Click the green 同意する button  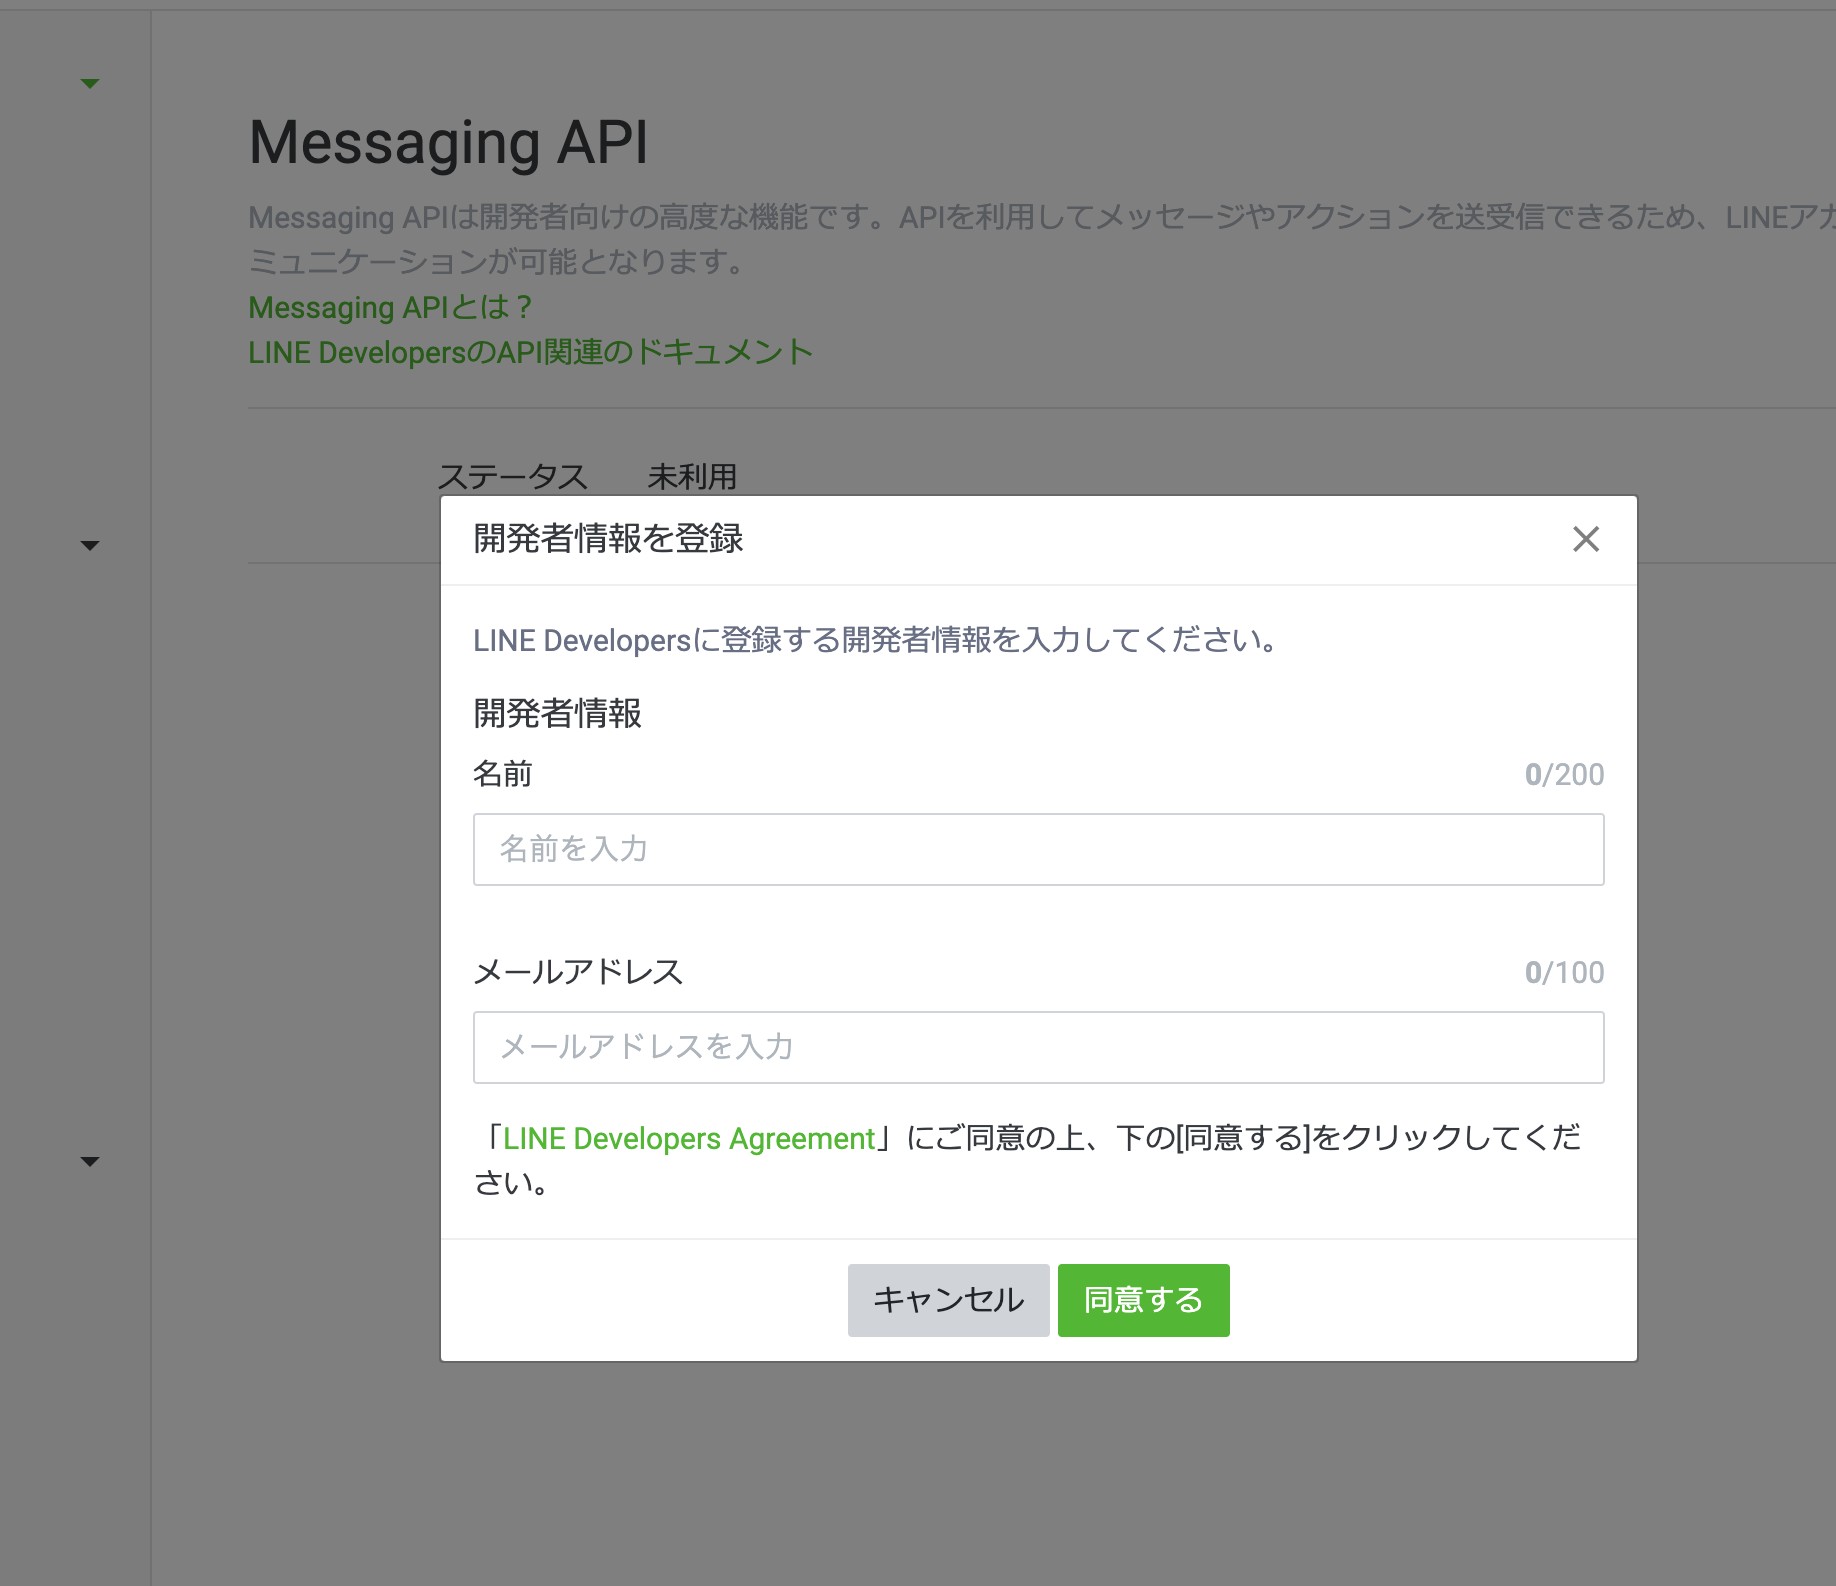click(x=1143, y=1300)
